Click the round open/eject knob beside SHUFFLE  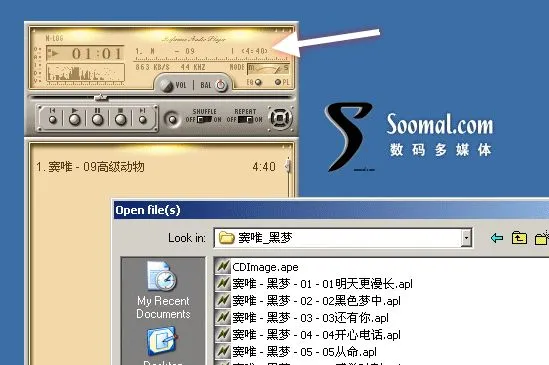172,119
